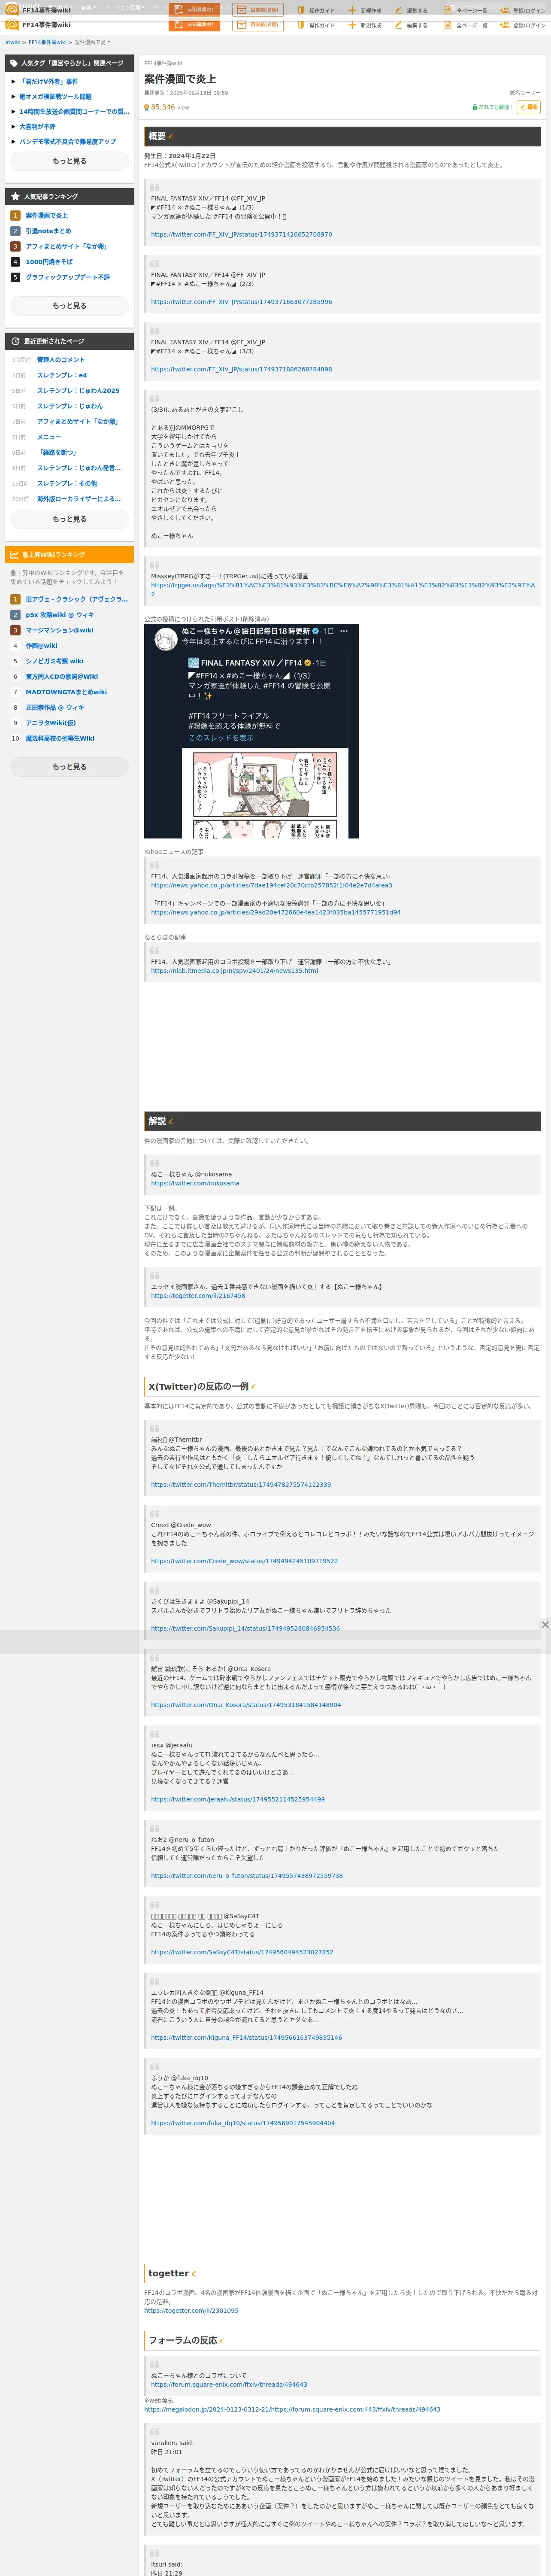Image resolution: width=551 pixels, height=2576 pixels.
Task: Open rank 1 article 案件漫画で炎上
Action: (x=47, y=215)
